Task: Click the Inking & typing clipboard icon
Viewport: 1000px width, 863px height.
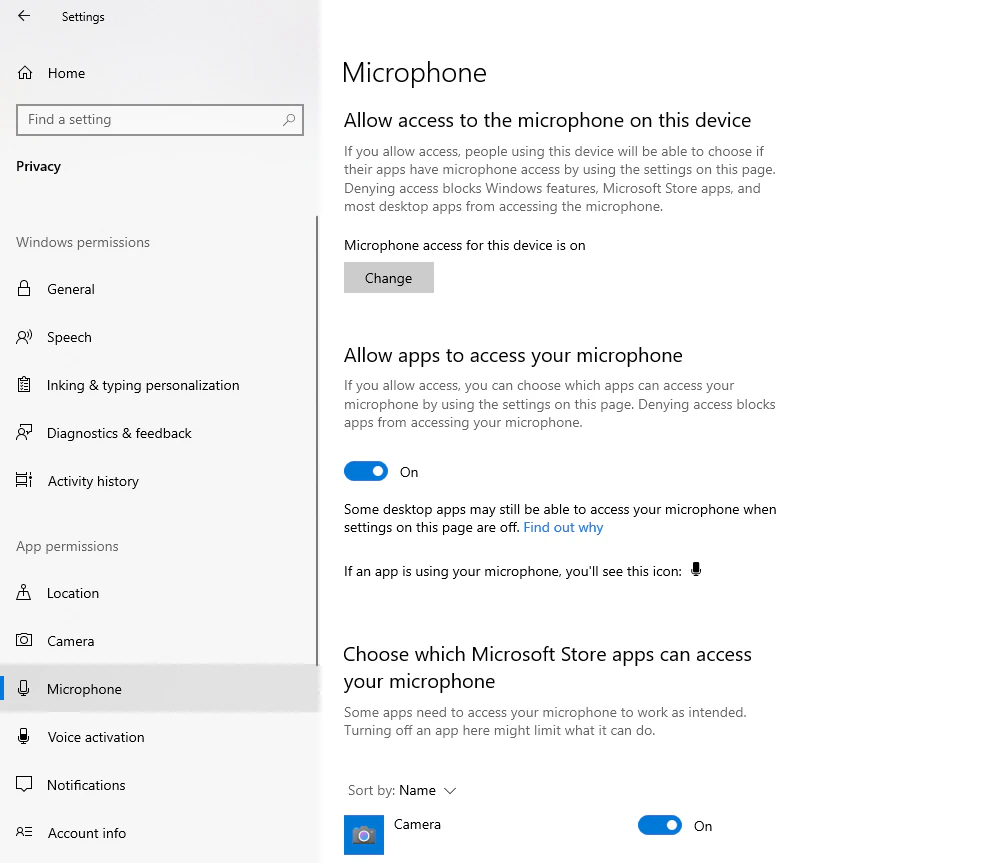Action: [x=24, y=385]
